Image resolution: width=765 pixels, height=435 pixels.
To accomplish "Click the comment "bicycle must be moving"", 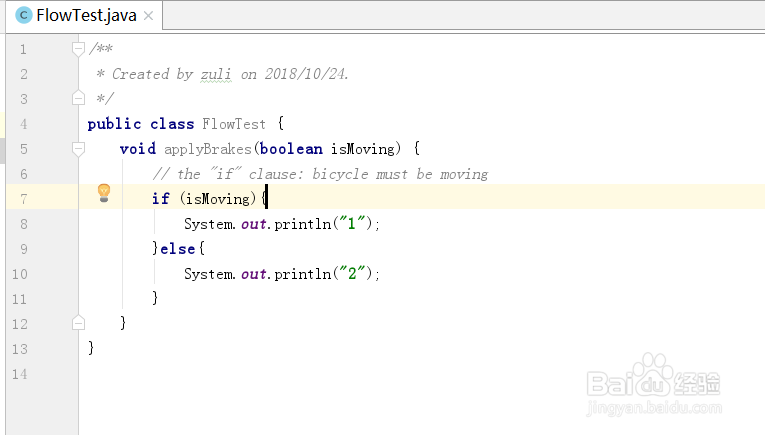I will click(x=400, y=174).
